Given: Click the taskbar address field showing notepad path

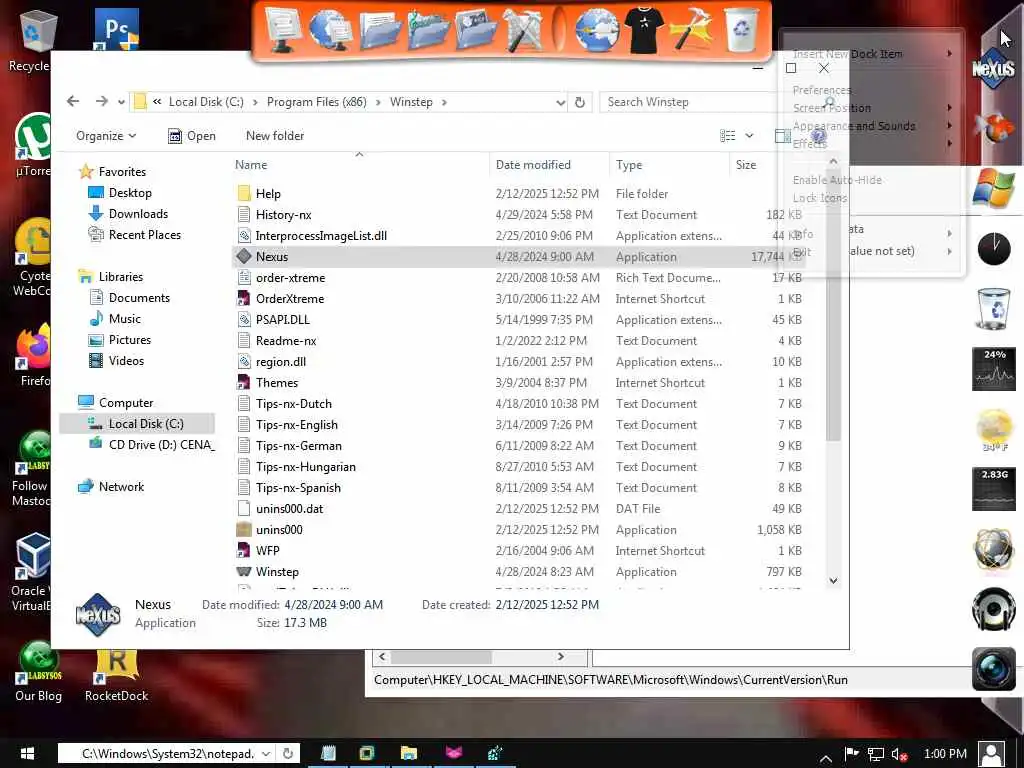Looking at the screenshot, I should pos(168,754).
